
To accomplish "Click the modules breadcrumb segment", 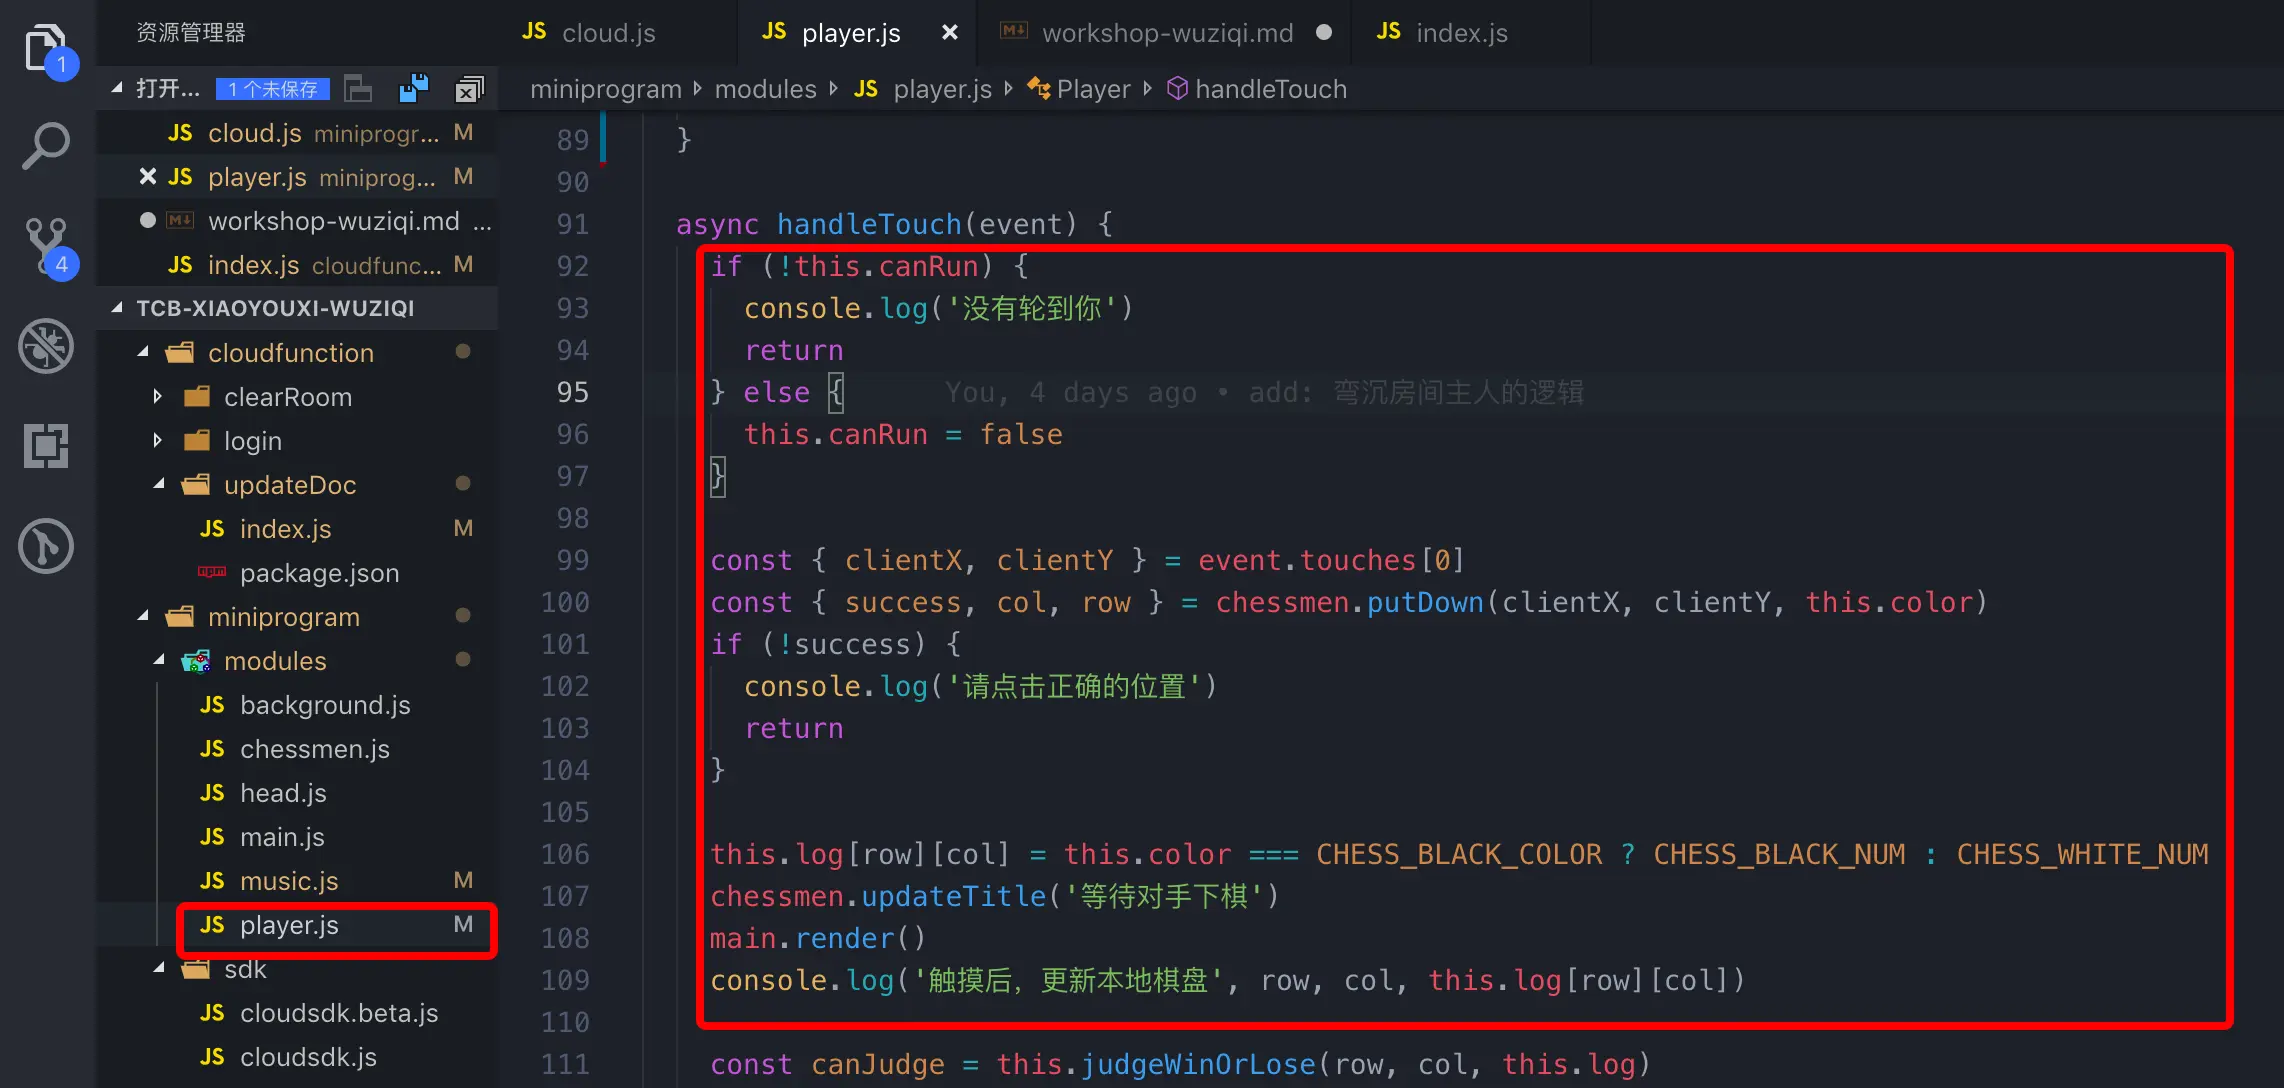I will (x=765, y=89).
